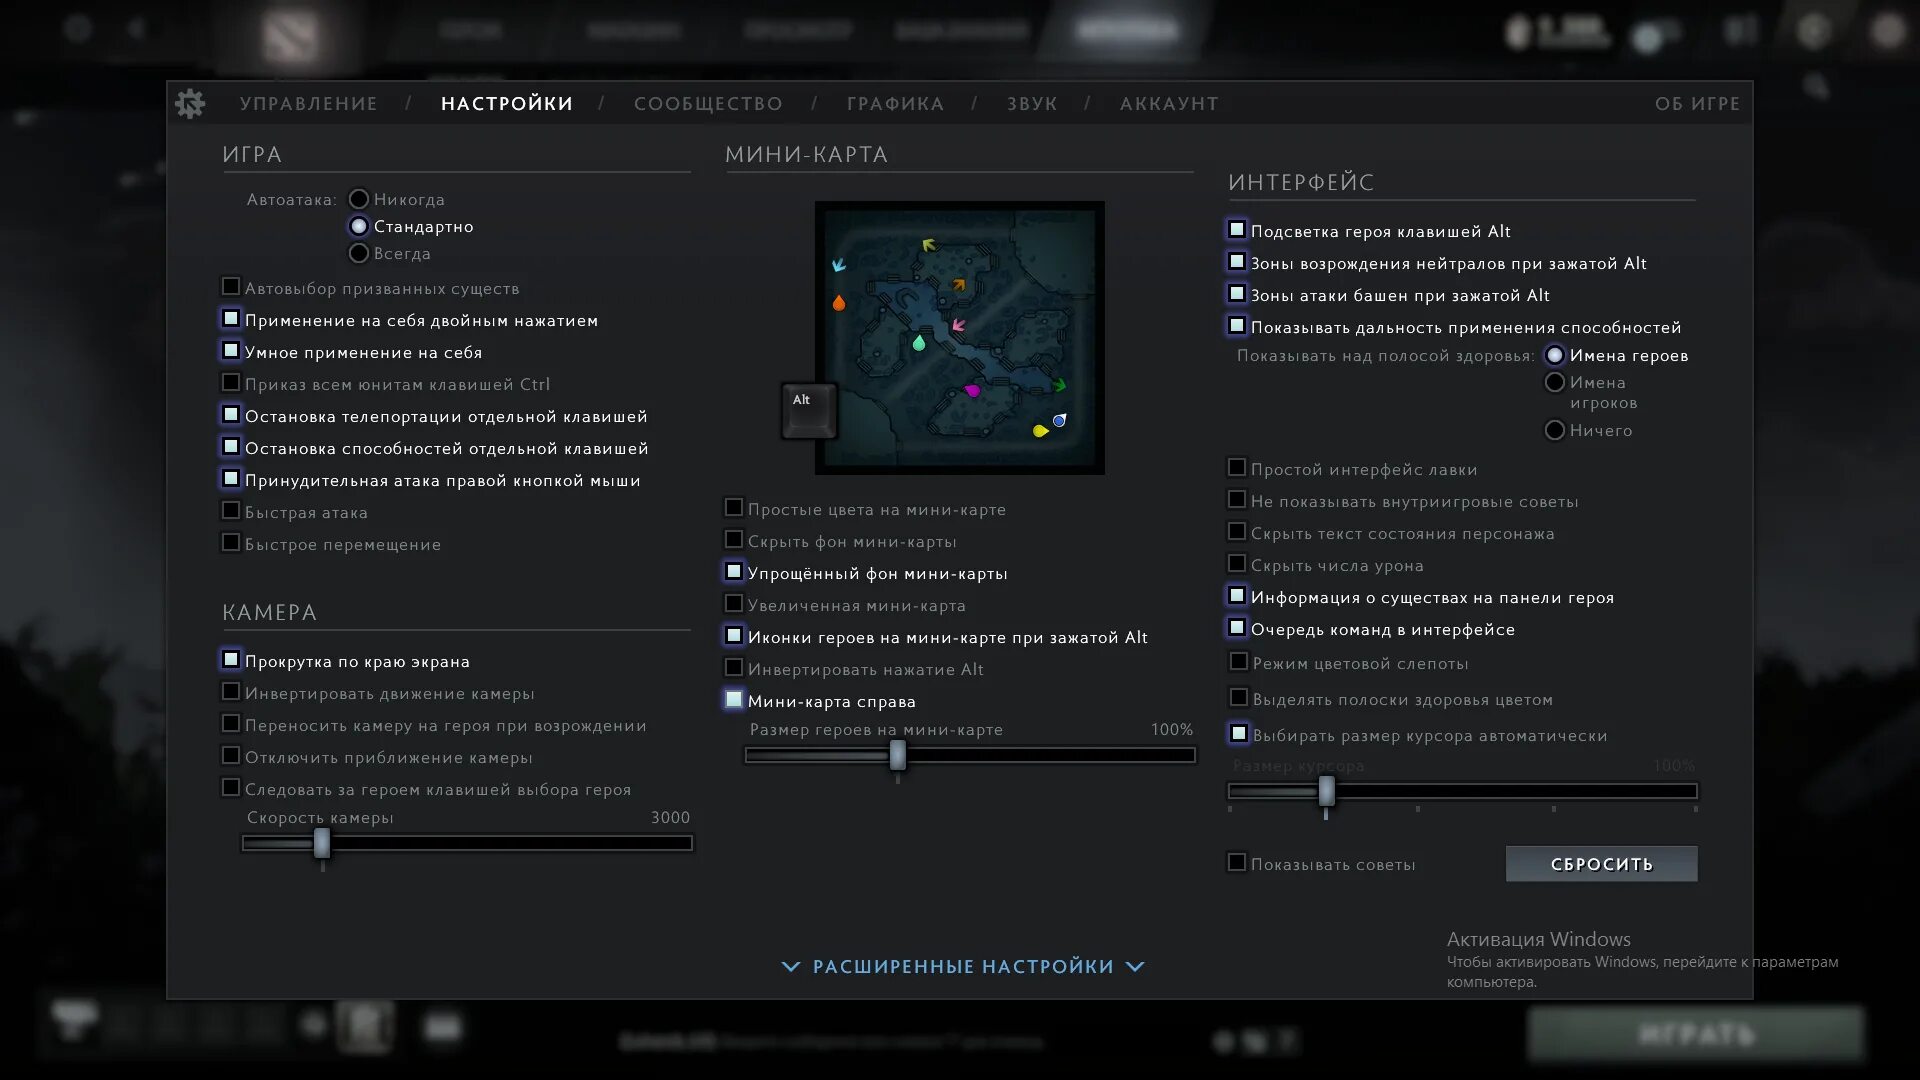Enable Режим цветовой слепоты

[x=1239, y=662]
